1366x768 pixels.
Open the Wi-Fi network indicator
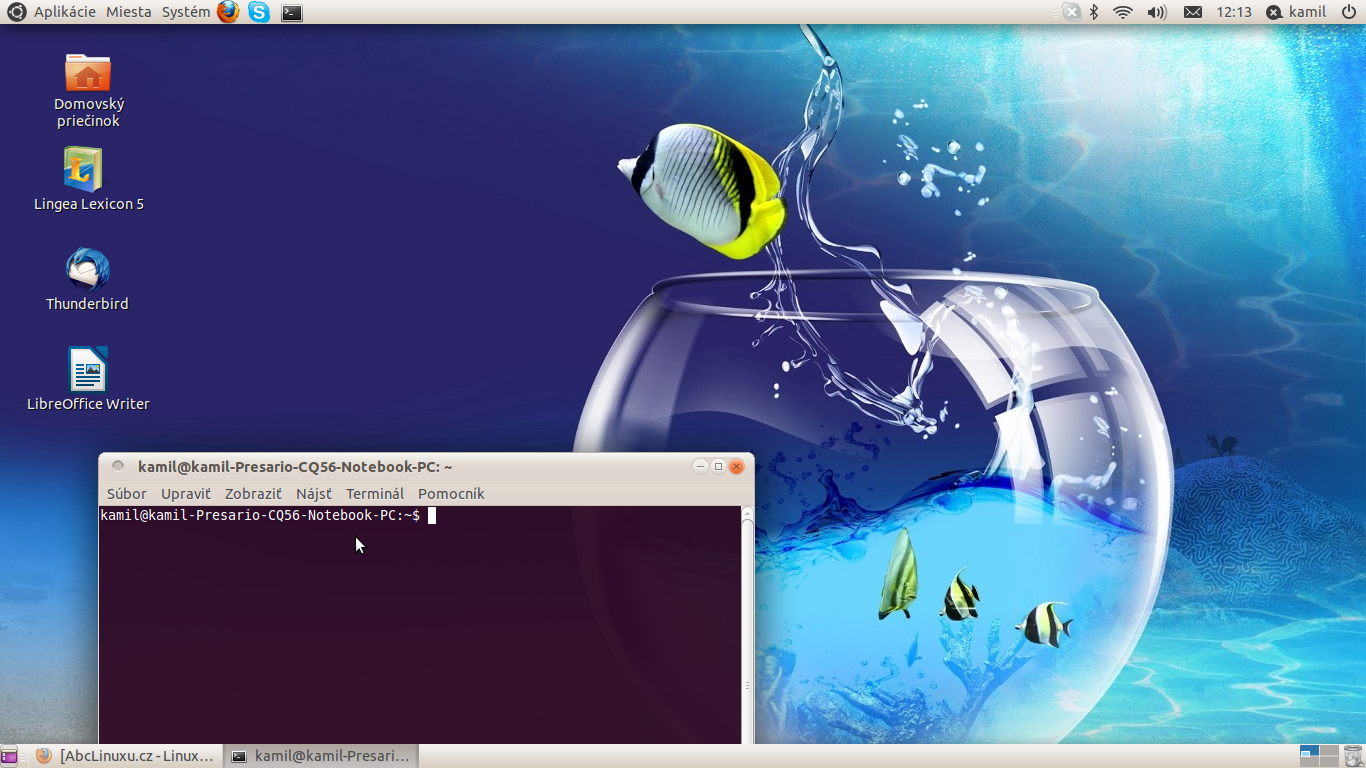click(x=1123, y=12)
